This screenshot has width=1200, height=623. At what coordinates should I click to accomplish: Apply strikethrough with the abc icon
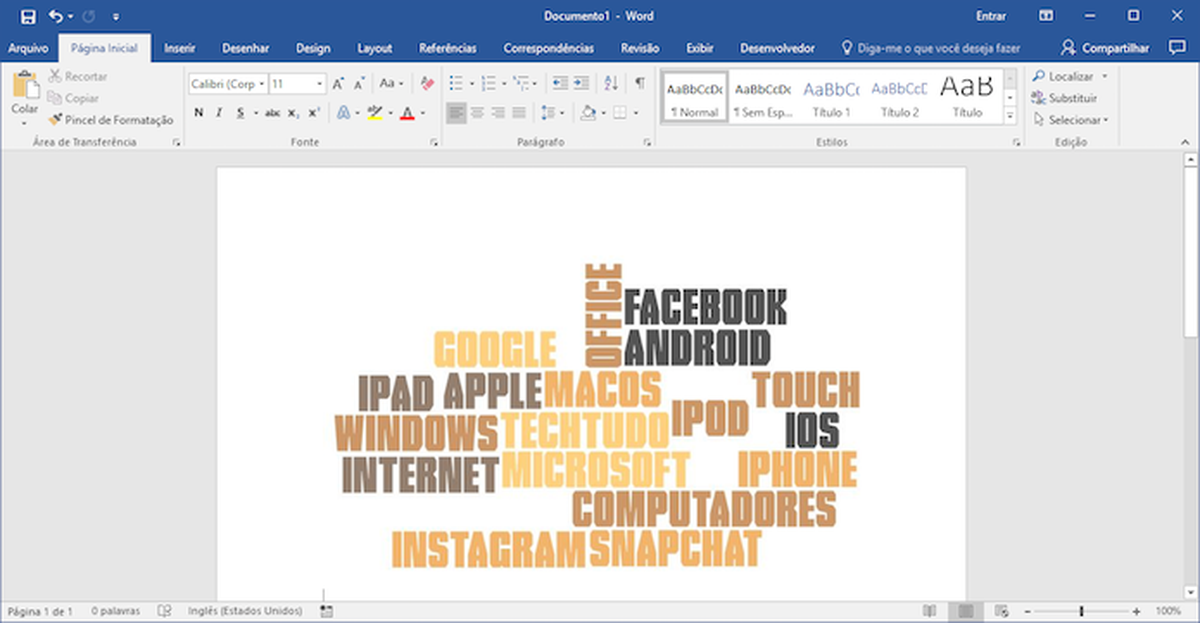[273, 113]
